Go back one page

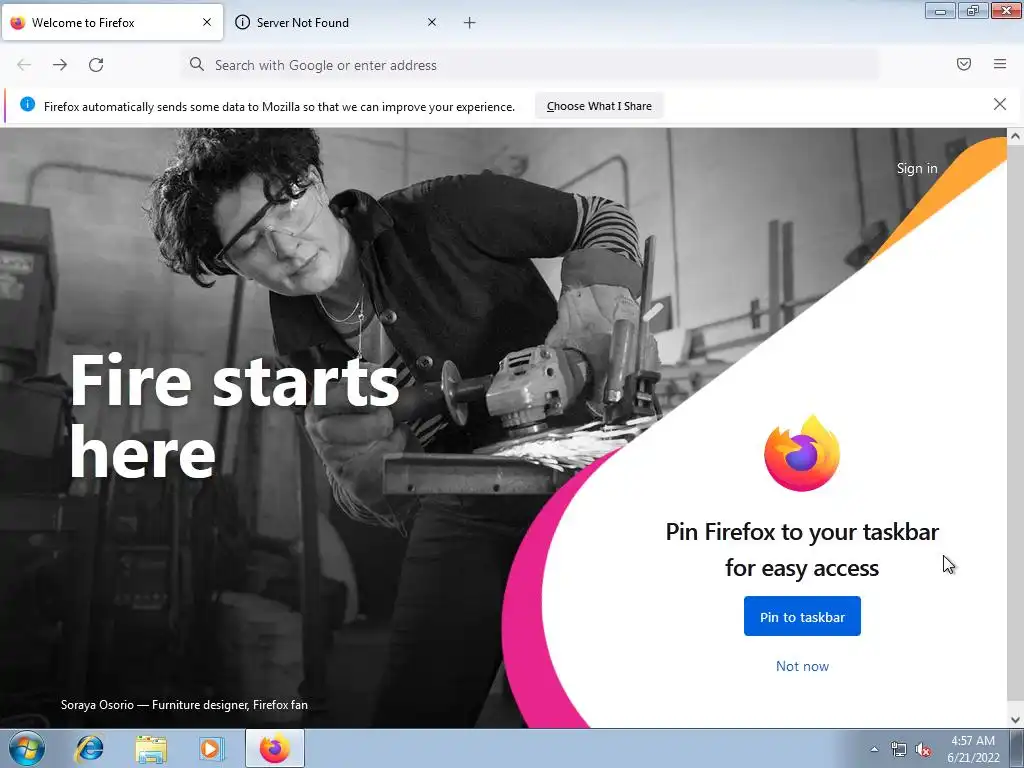(x=24, y=65)
